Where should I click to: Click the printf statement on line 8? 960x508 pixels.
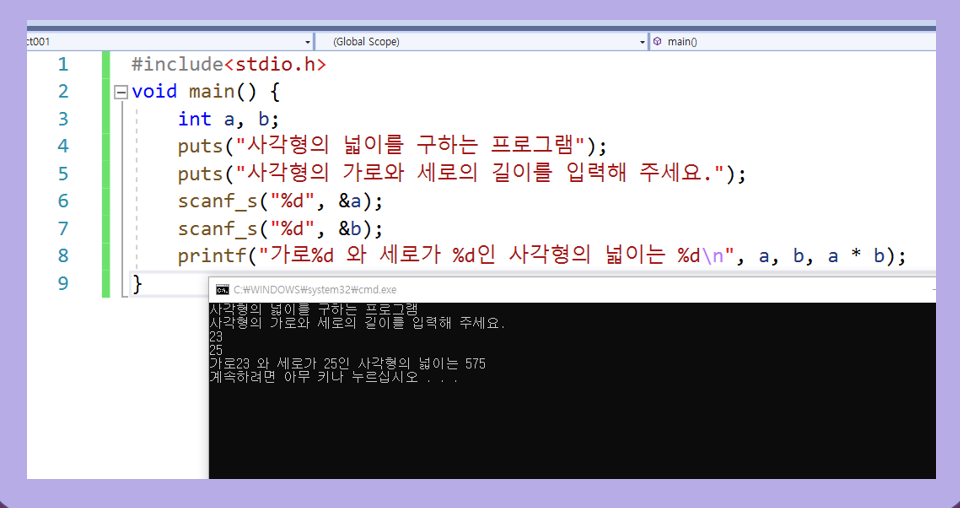(x=542, y=256)
